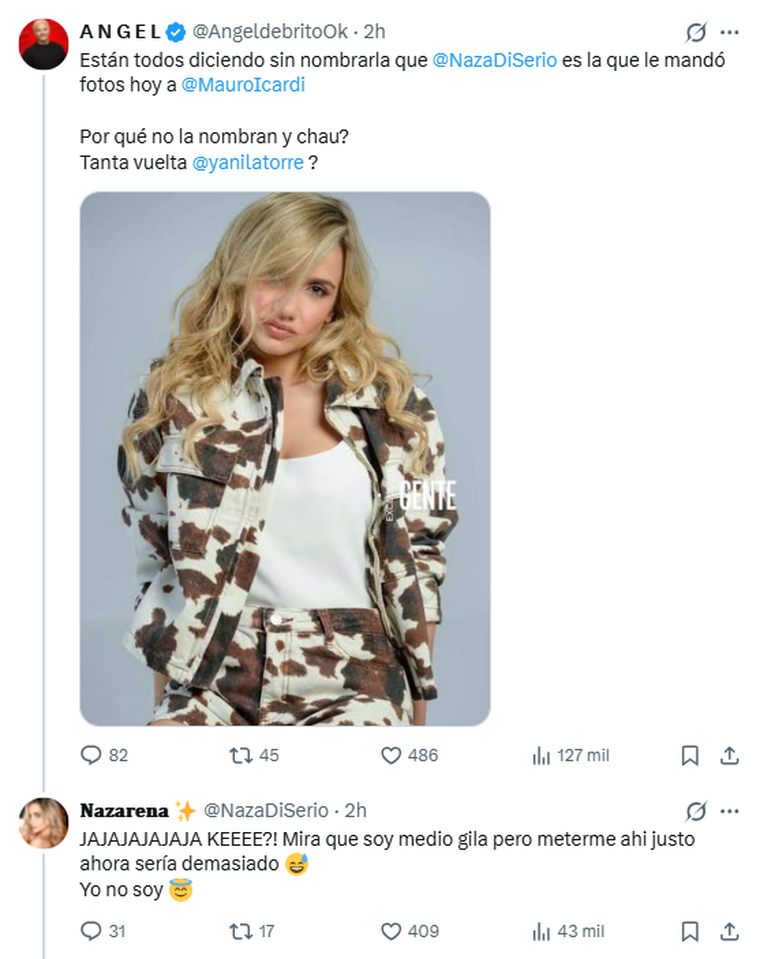Open view analytics showing 127 mil
Screen dimensions: 760x959
tap(545, 757)
